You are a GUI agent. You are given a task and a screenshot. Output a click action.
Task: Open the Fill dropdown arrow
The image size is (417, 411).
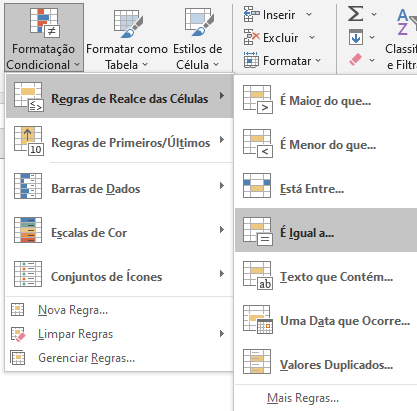(x=372, y=37)
